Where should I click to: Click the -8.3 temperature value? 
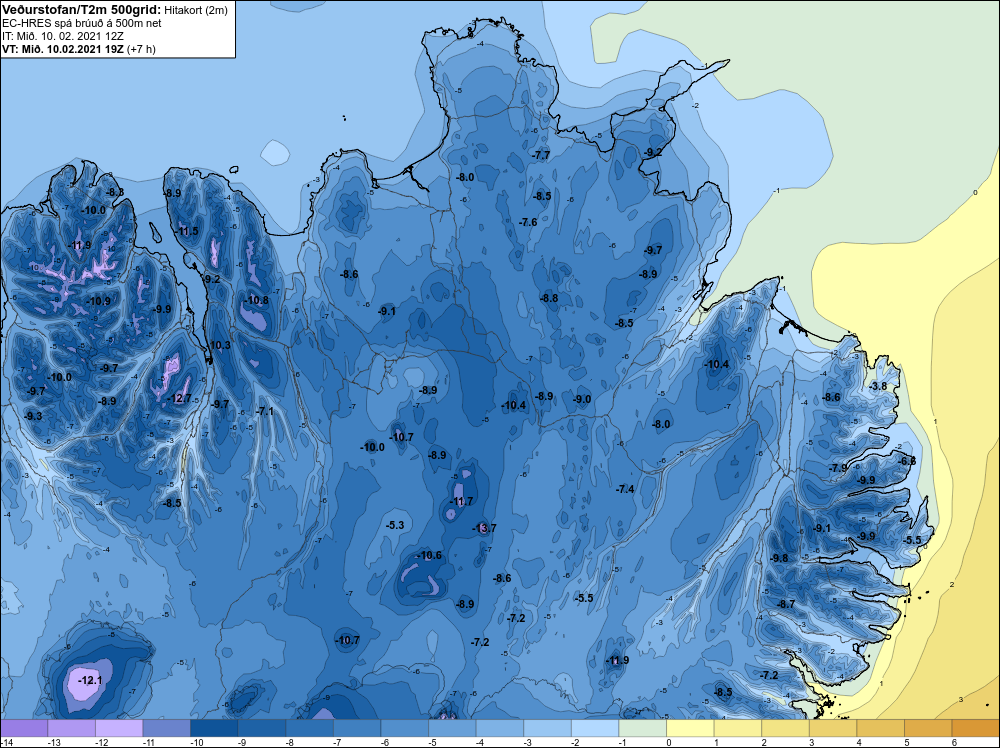[x=115, y=192]
